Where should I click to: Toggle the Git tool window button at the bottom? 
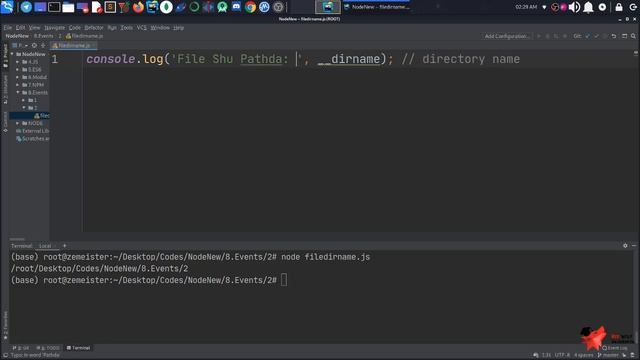click(21, 348)
